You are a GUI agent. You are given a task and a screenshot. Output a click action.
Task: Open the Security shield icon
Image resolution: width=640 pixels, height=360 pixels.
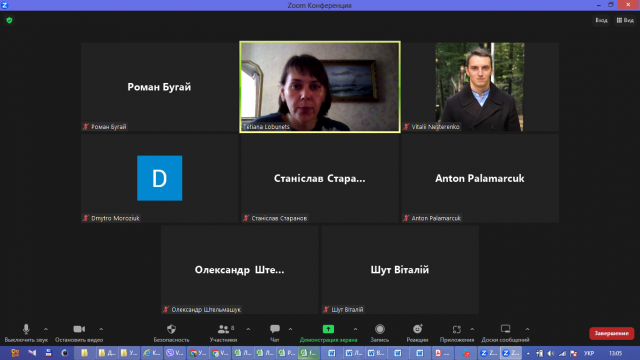click(x=171, y=329)
